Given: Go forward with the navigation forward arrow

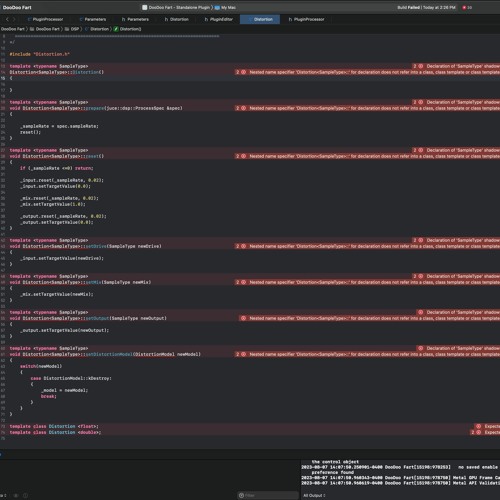Looking at the screenshot, I should tap(14, 19).
